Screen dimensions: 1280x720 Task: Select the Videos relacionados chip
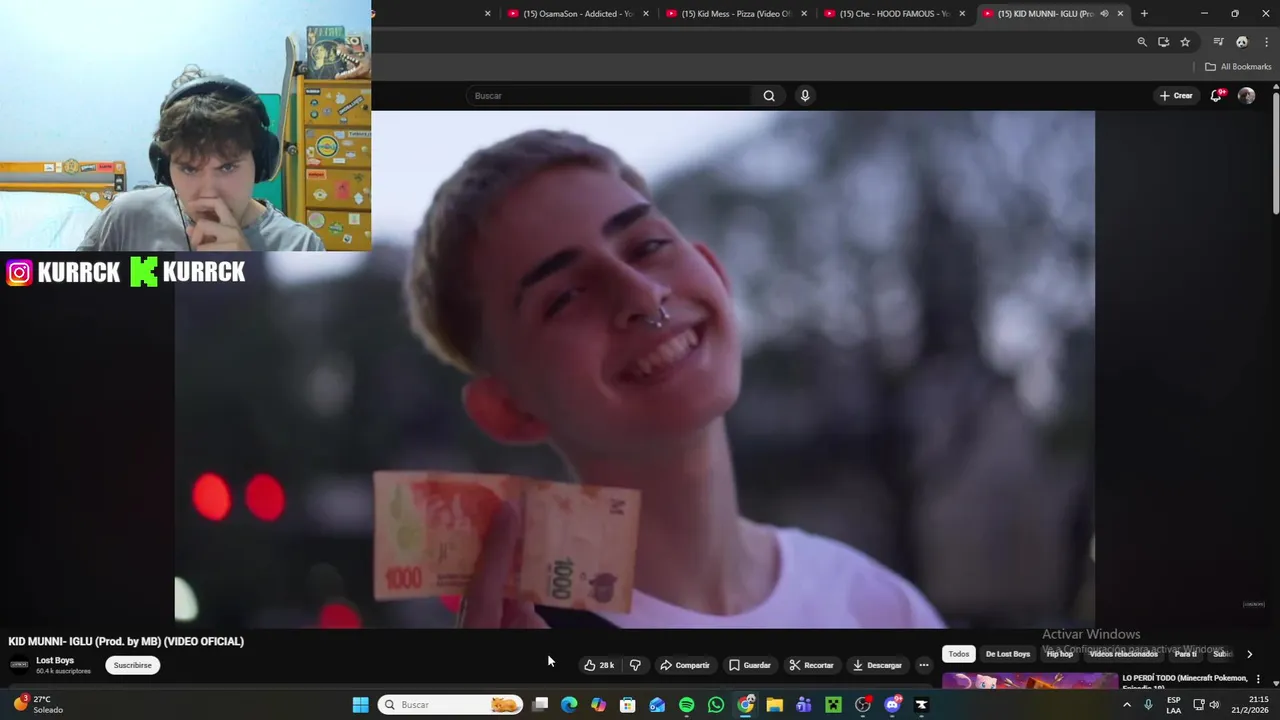1124,654
